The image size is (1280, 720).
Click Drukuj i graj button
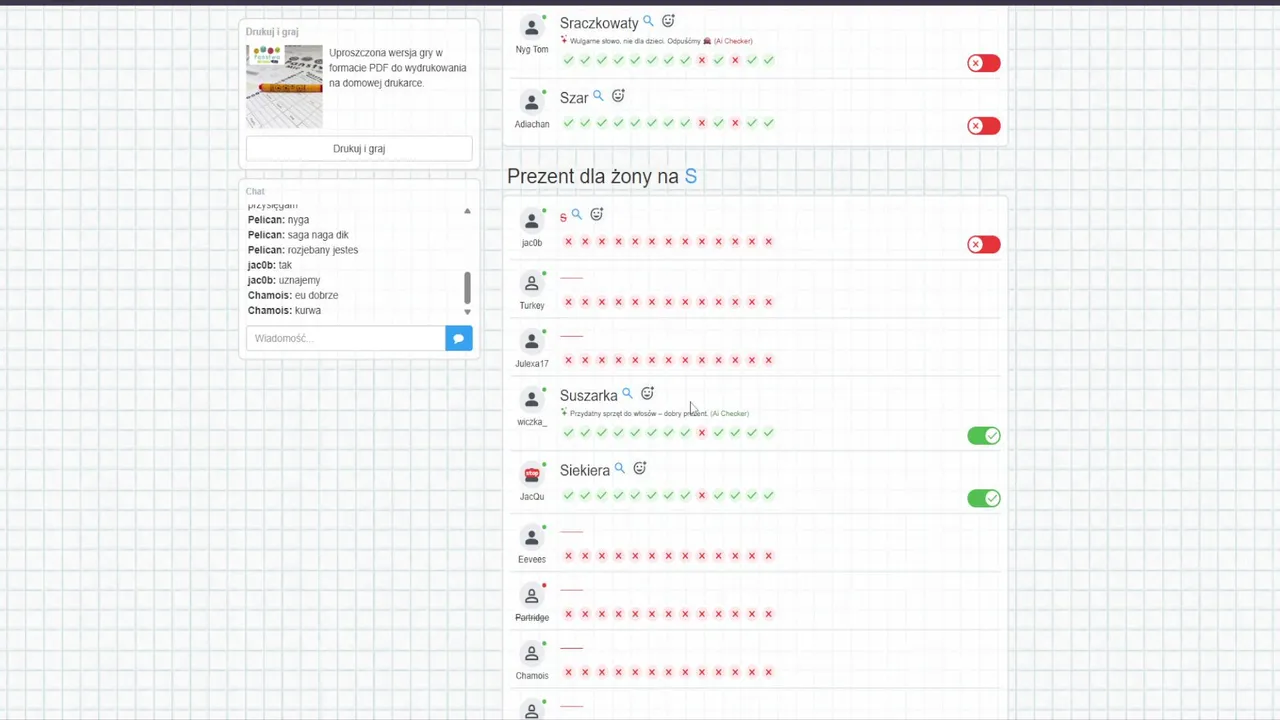[359, 149]
